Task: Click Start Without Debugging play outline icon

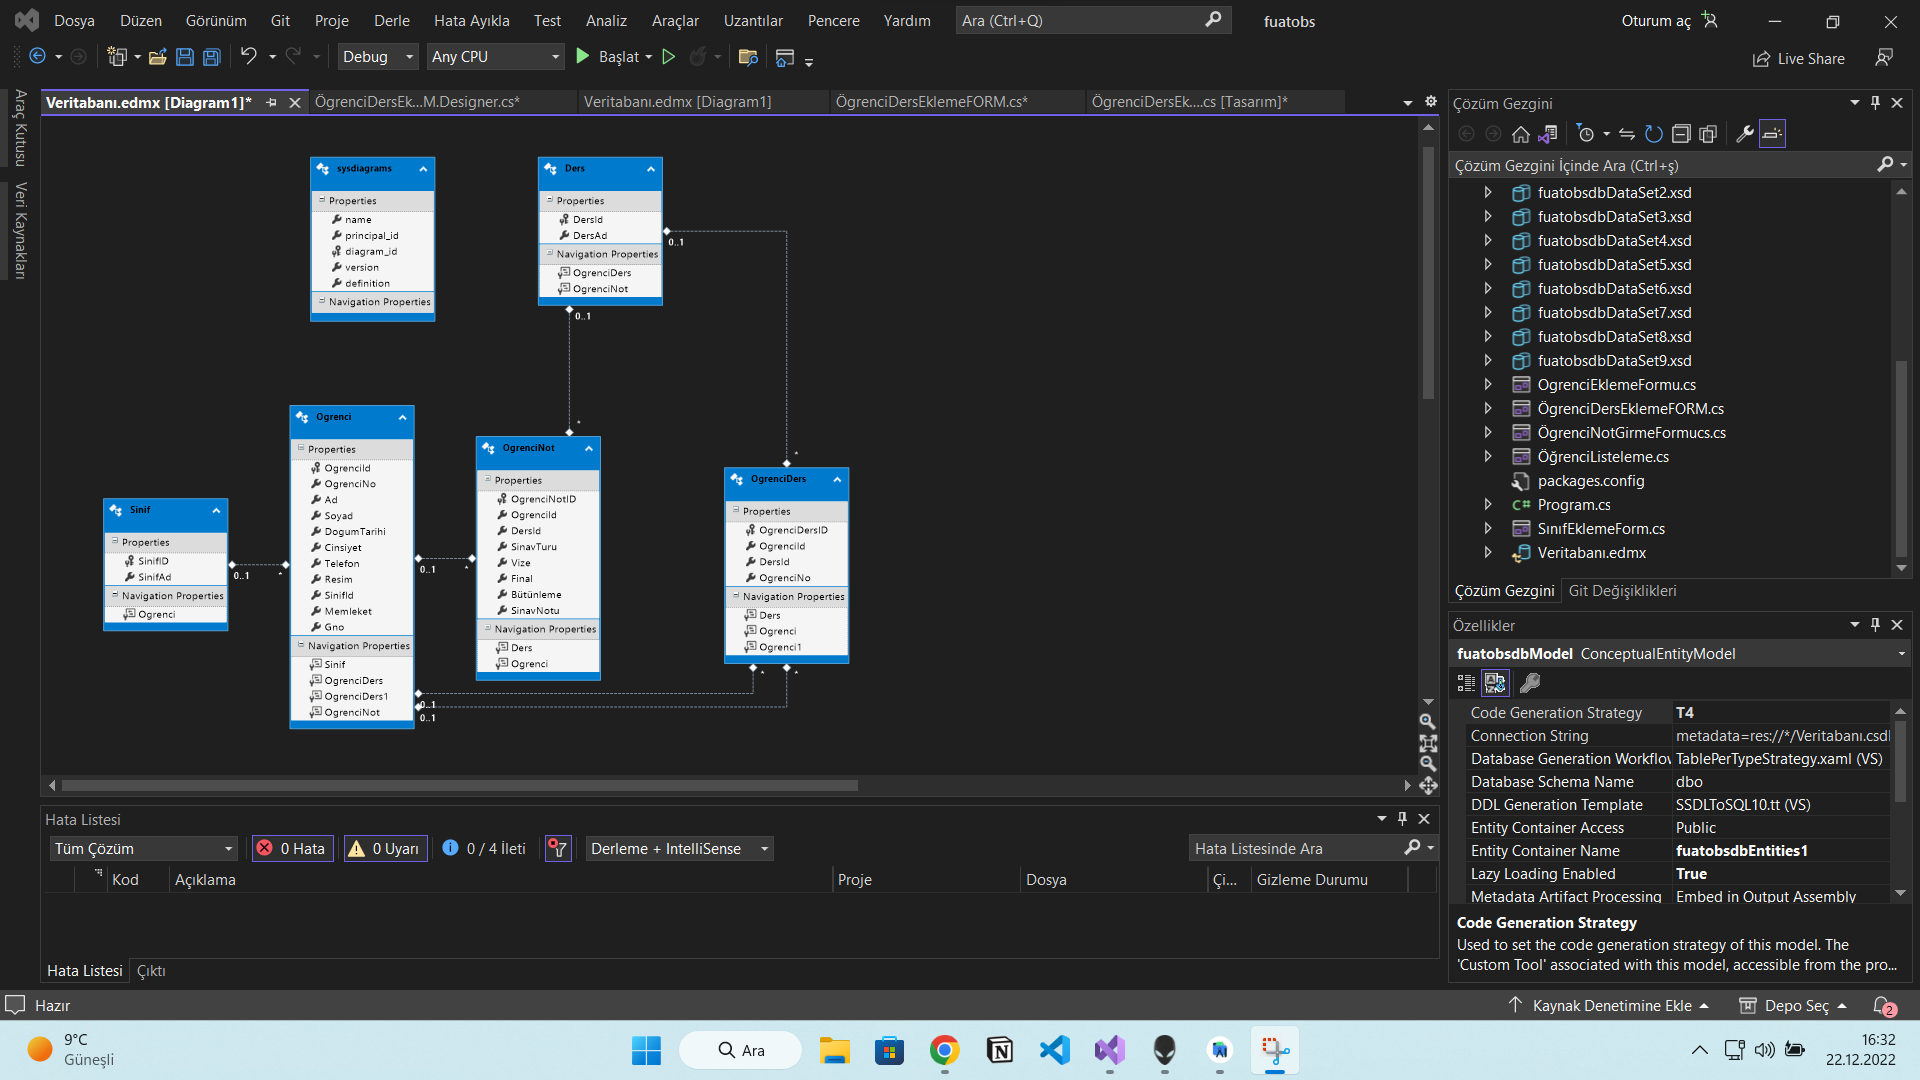Action: coord(669,57)
